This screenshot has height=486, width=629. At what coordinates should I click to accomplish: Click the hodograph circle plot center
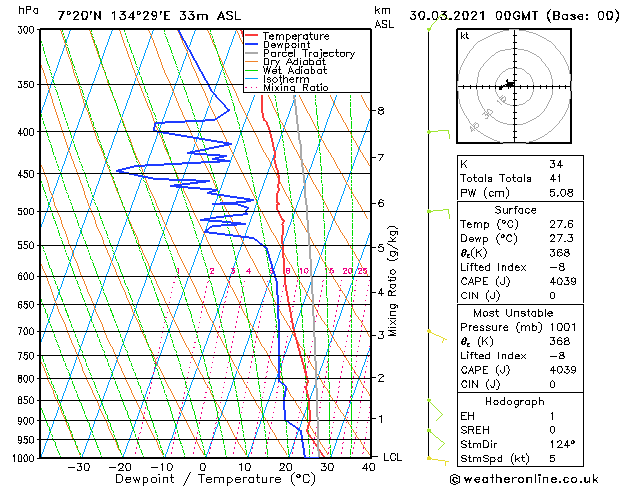(515, 87)
